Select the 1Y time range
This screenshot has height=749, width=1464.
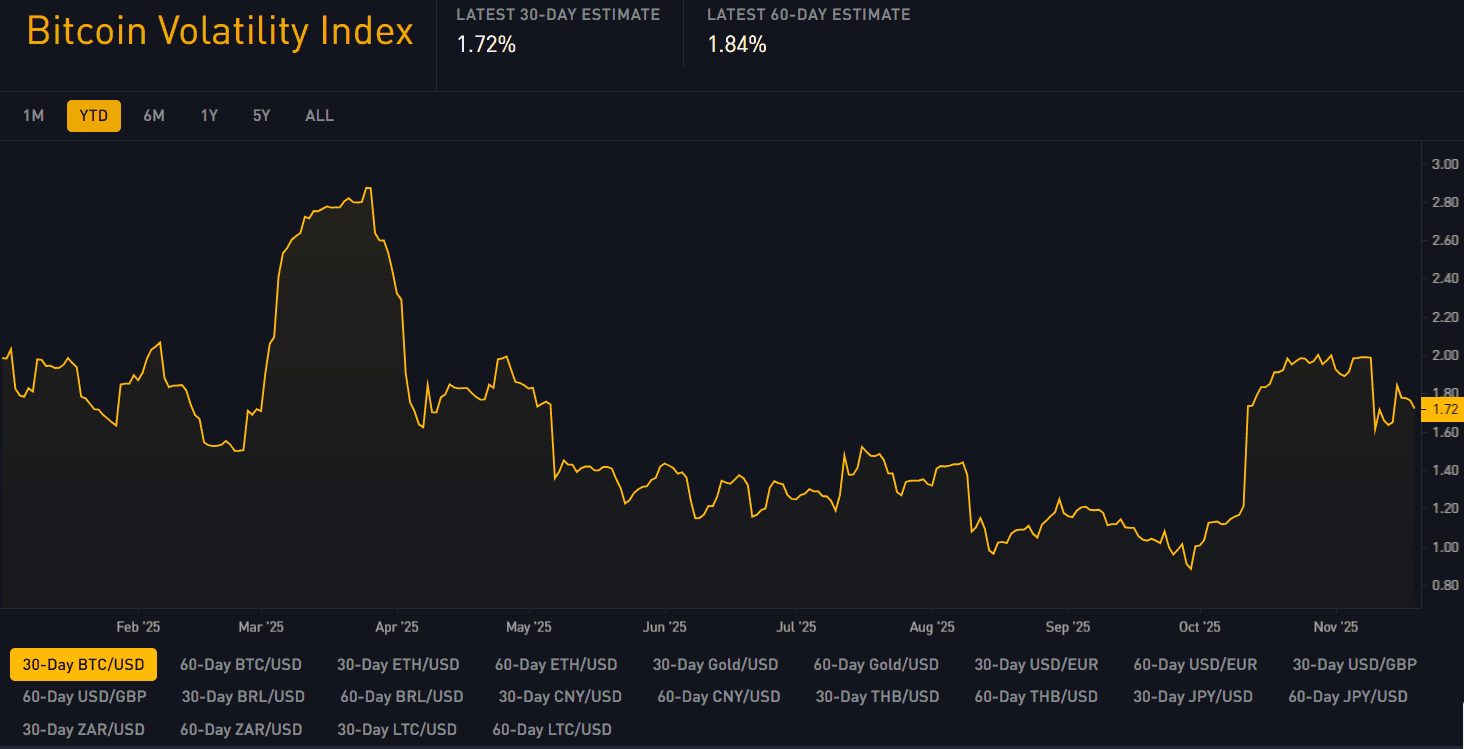point(209,115)
